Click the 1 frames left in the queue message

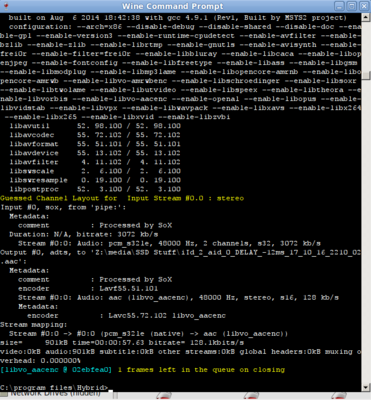pyautogui.click(x=201, y=370)
